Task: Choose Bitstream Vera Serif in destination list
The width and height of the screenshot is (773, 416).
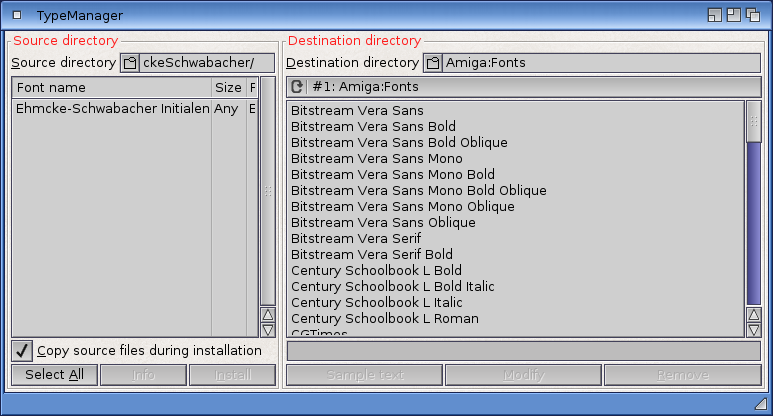Action: [x=355, y=239]
